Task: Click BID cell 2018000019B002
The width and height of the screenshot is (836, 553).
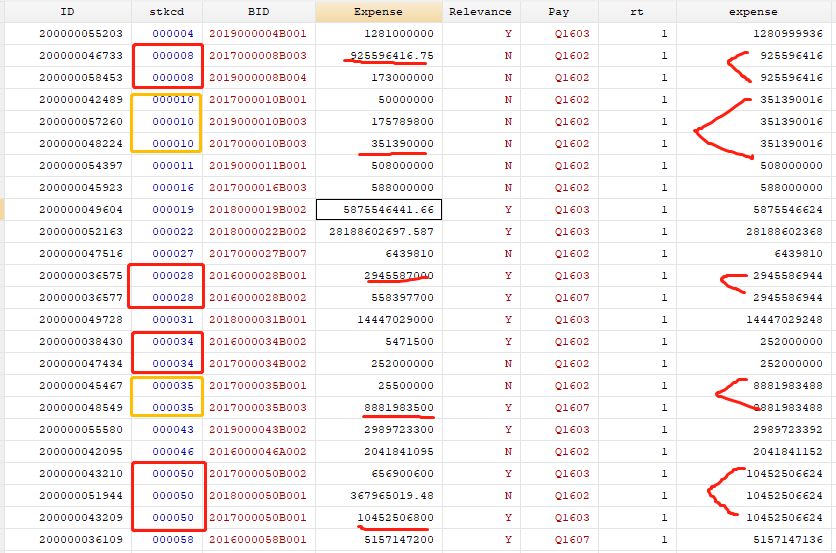Action: click(x=258, y=210)
